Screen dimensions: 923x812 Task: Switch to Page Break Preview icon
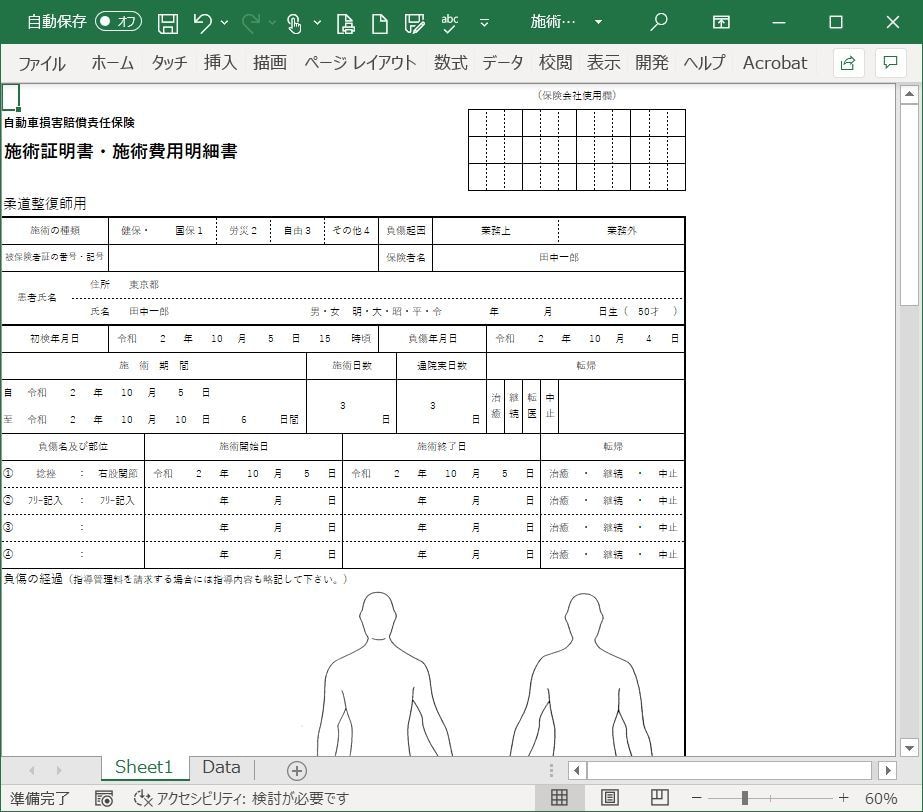659,798
